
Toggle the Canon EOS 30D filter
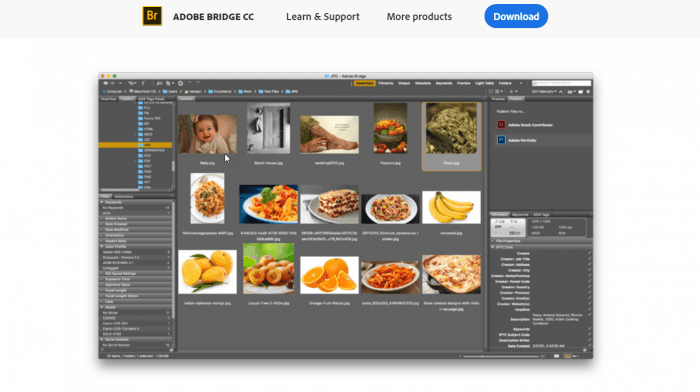[135, 323]
